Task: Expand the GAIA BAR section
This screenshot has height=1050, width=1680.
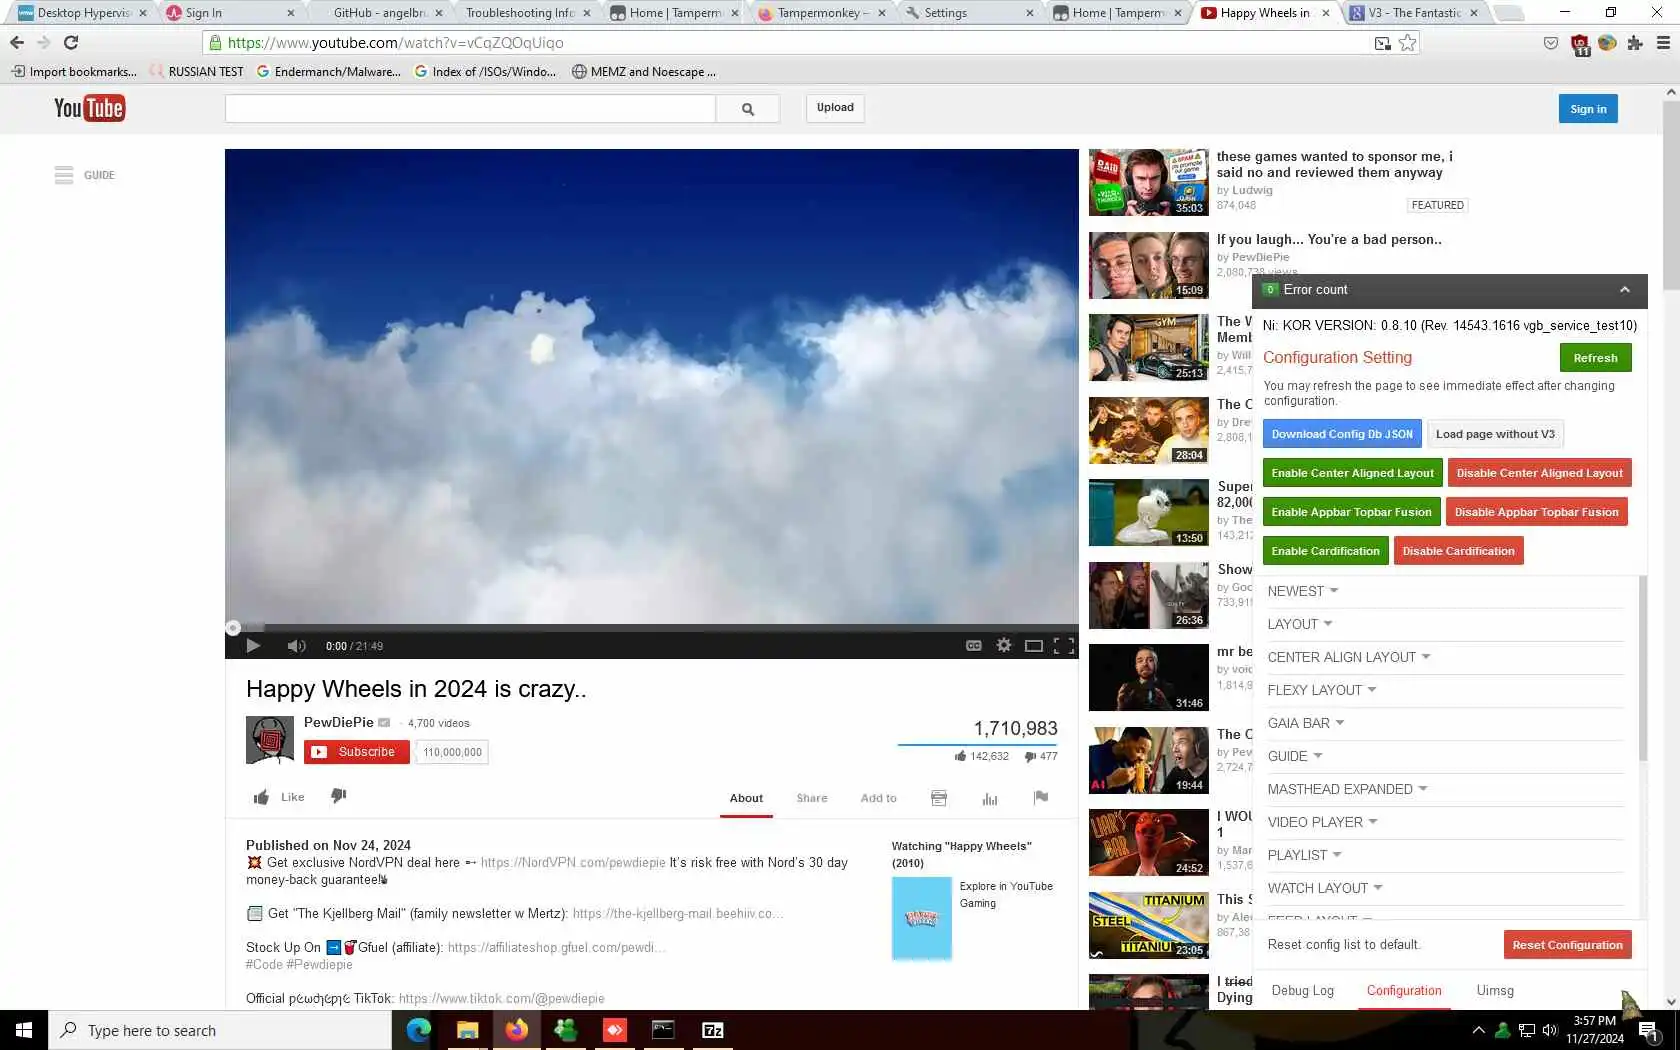Action: [x=1305, y=723]
